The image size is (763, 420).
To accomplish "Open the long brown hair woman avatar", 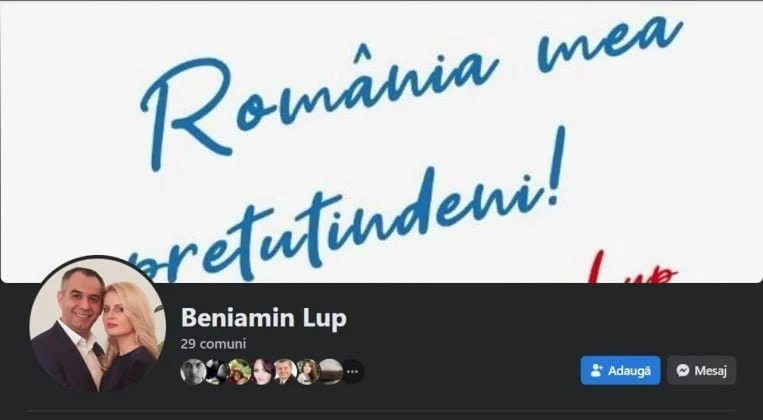I will coord(308,372).
